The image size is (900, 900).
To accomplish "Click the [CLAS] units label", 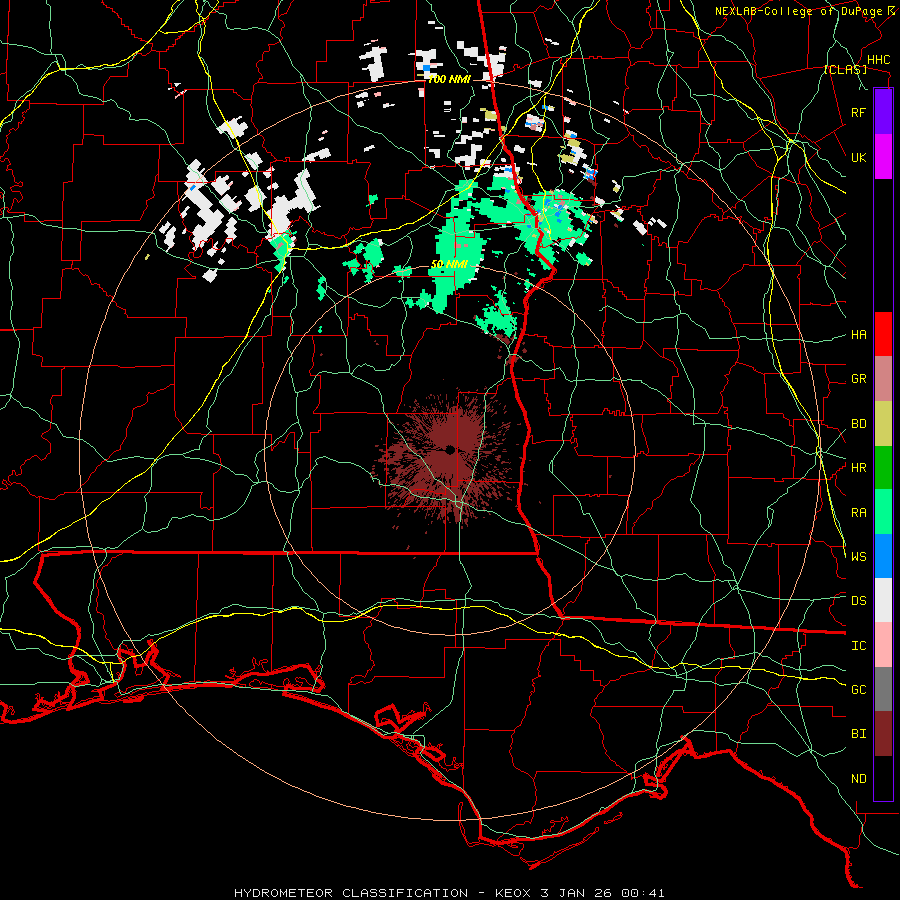I will pyautogui.click(x=845, y=69).
